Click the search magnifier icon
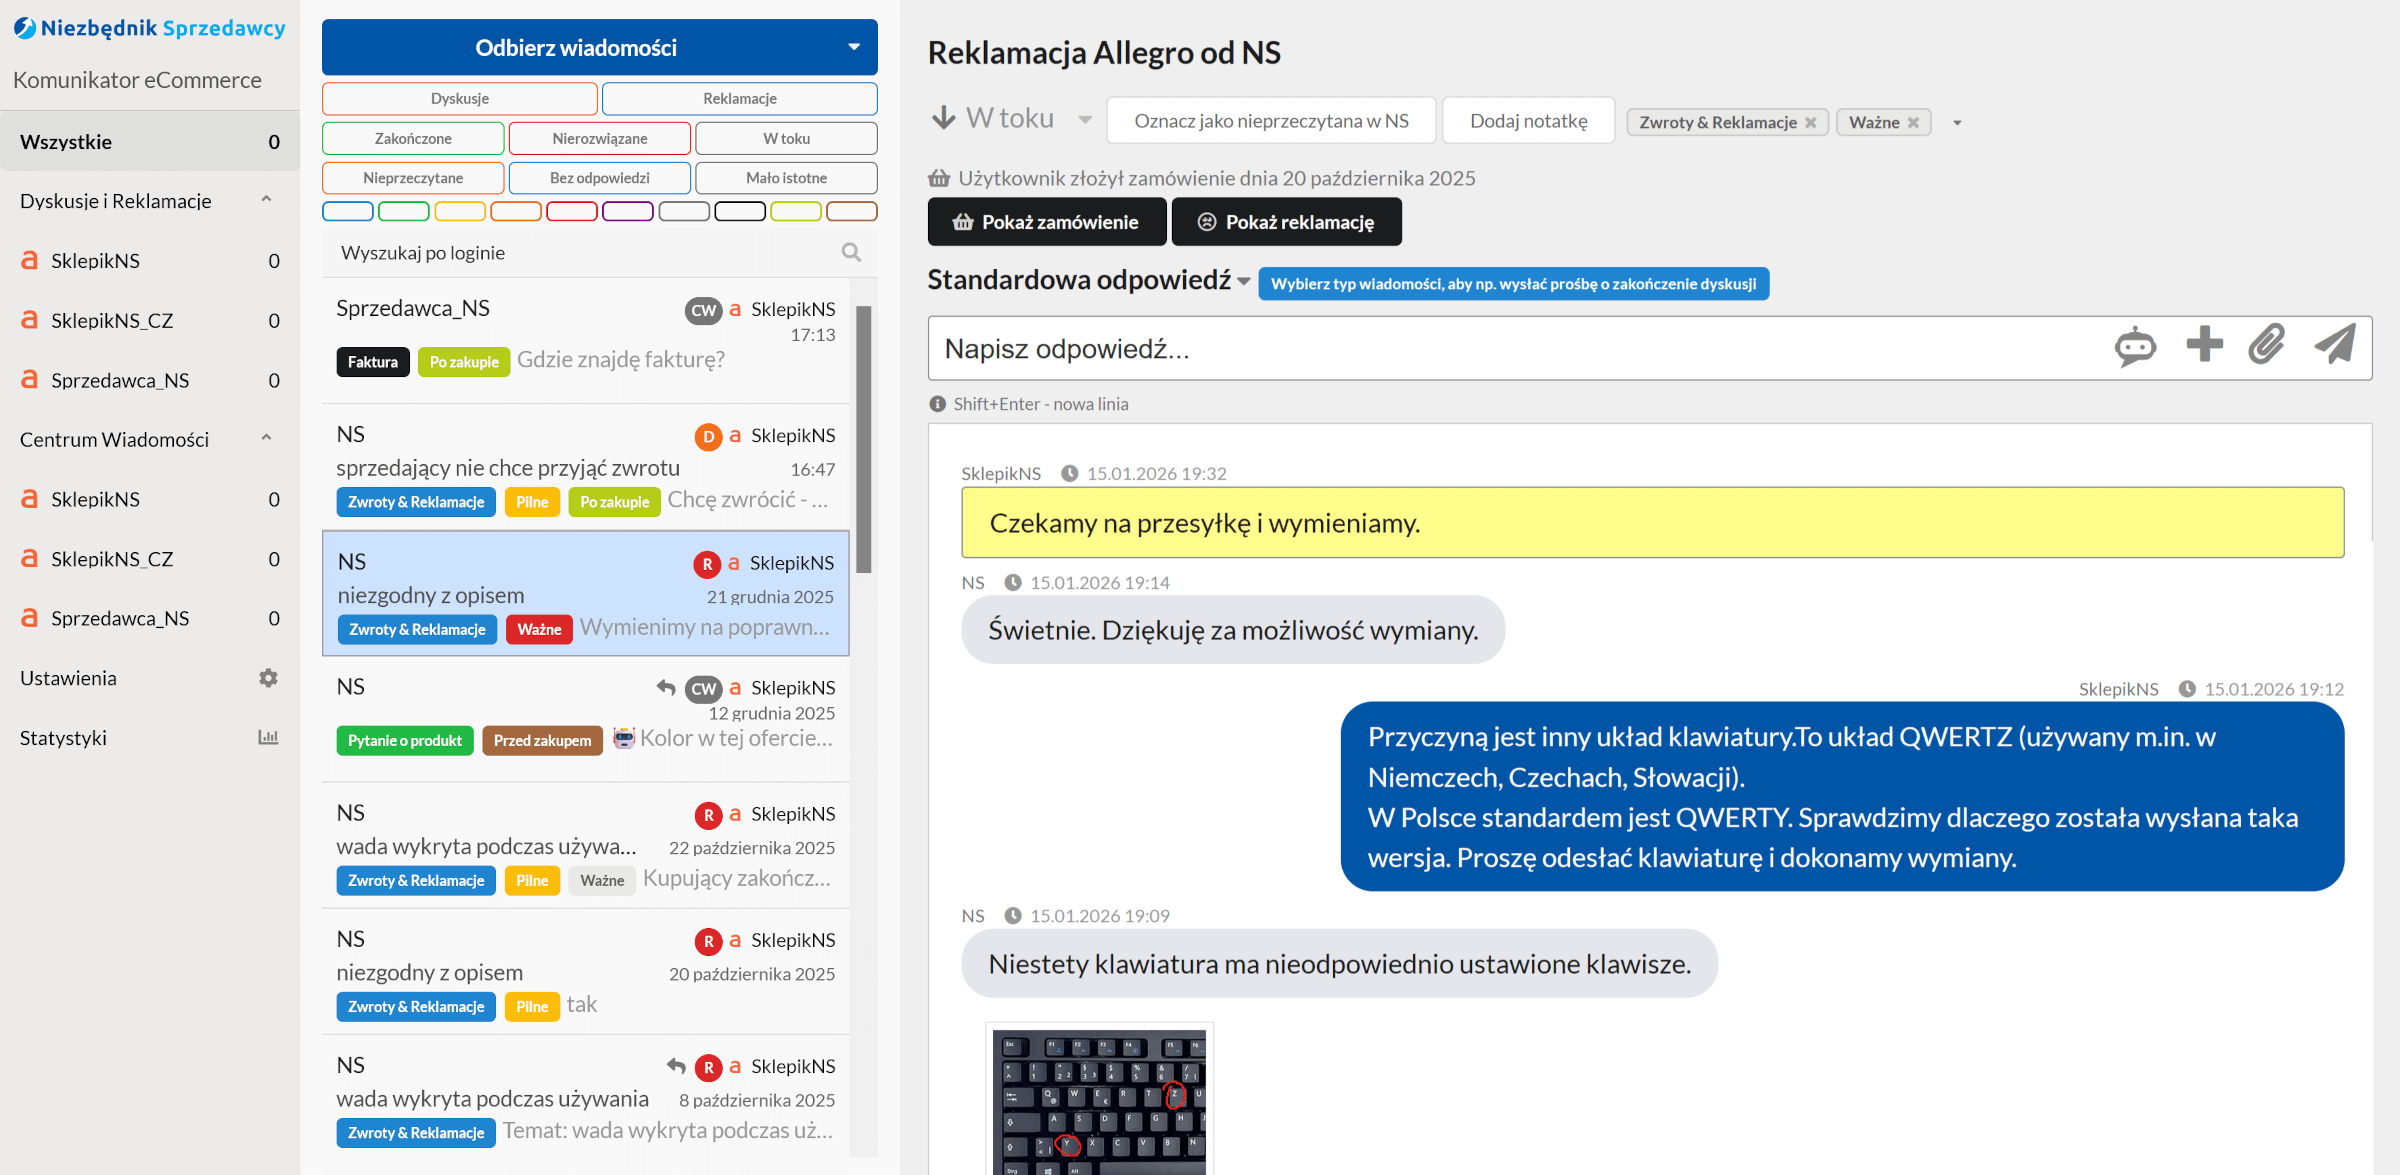2400x1175 pixels. tap(851, 253)
